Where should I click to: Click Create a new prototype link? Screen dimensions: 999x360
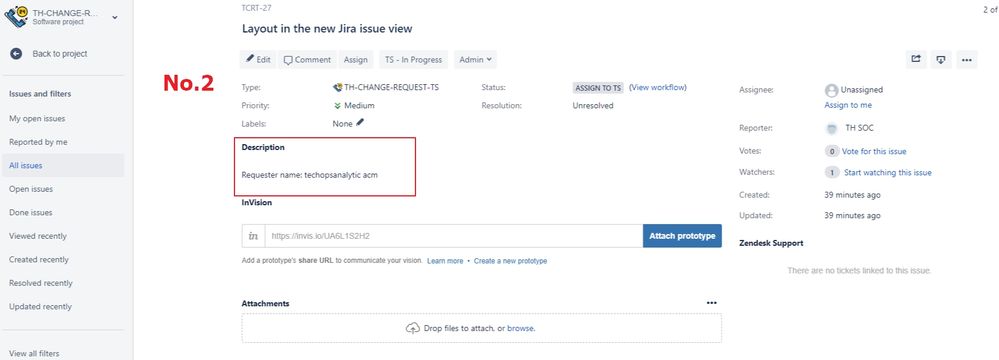point(510,261)
